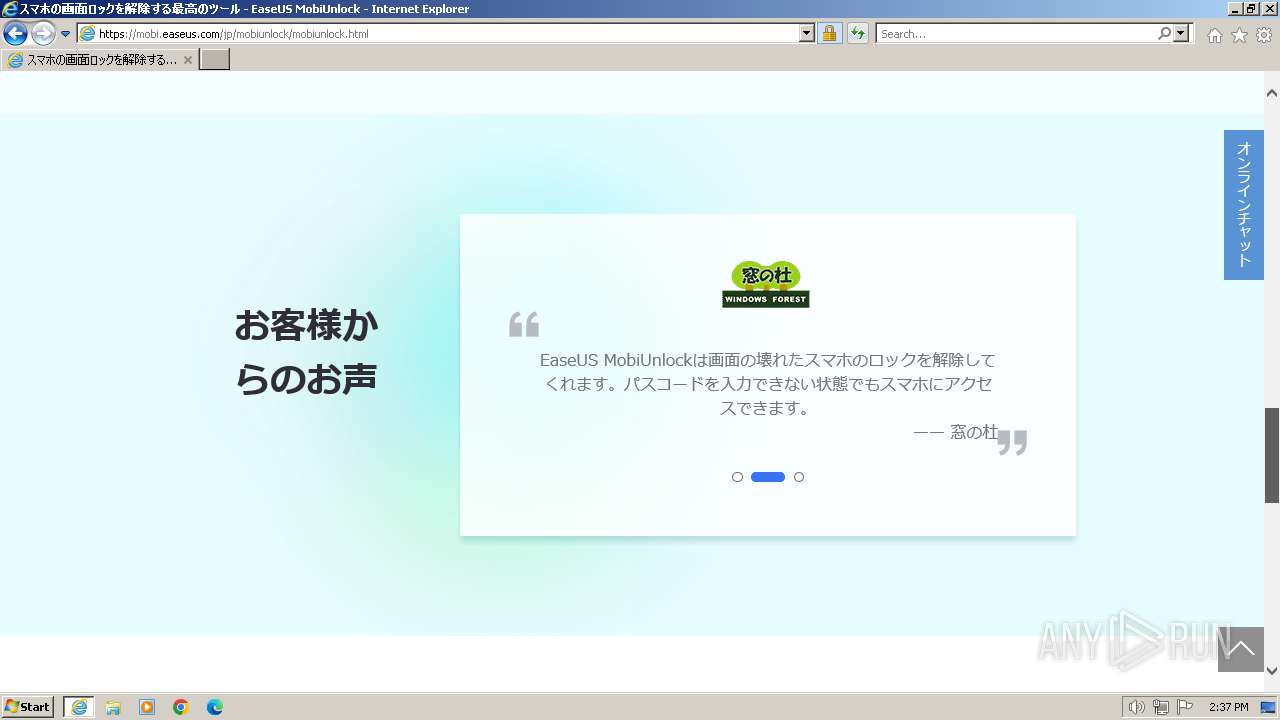Click the network tray icon
Screen dimensions: 1280x720
point(1161,707)
